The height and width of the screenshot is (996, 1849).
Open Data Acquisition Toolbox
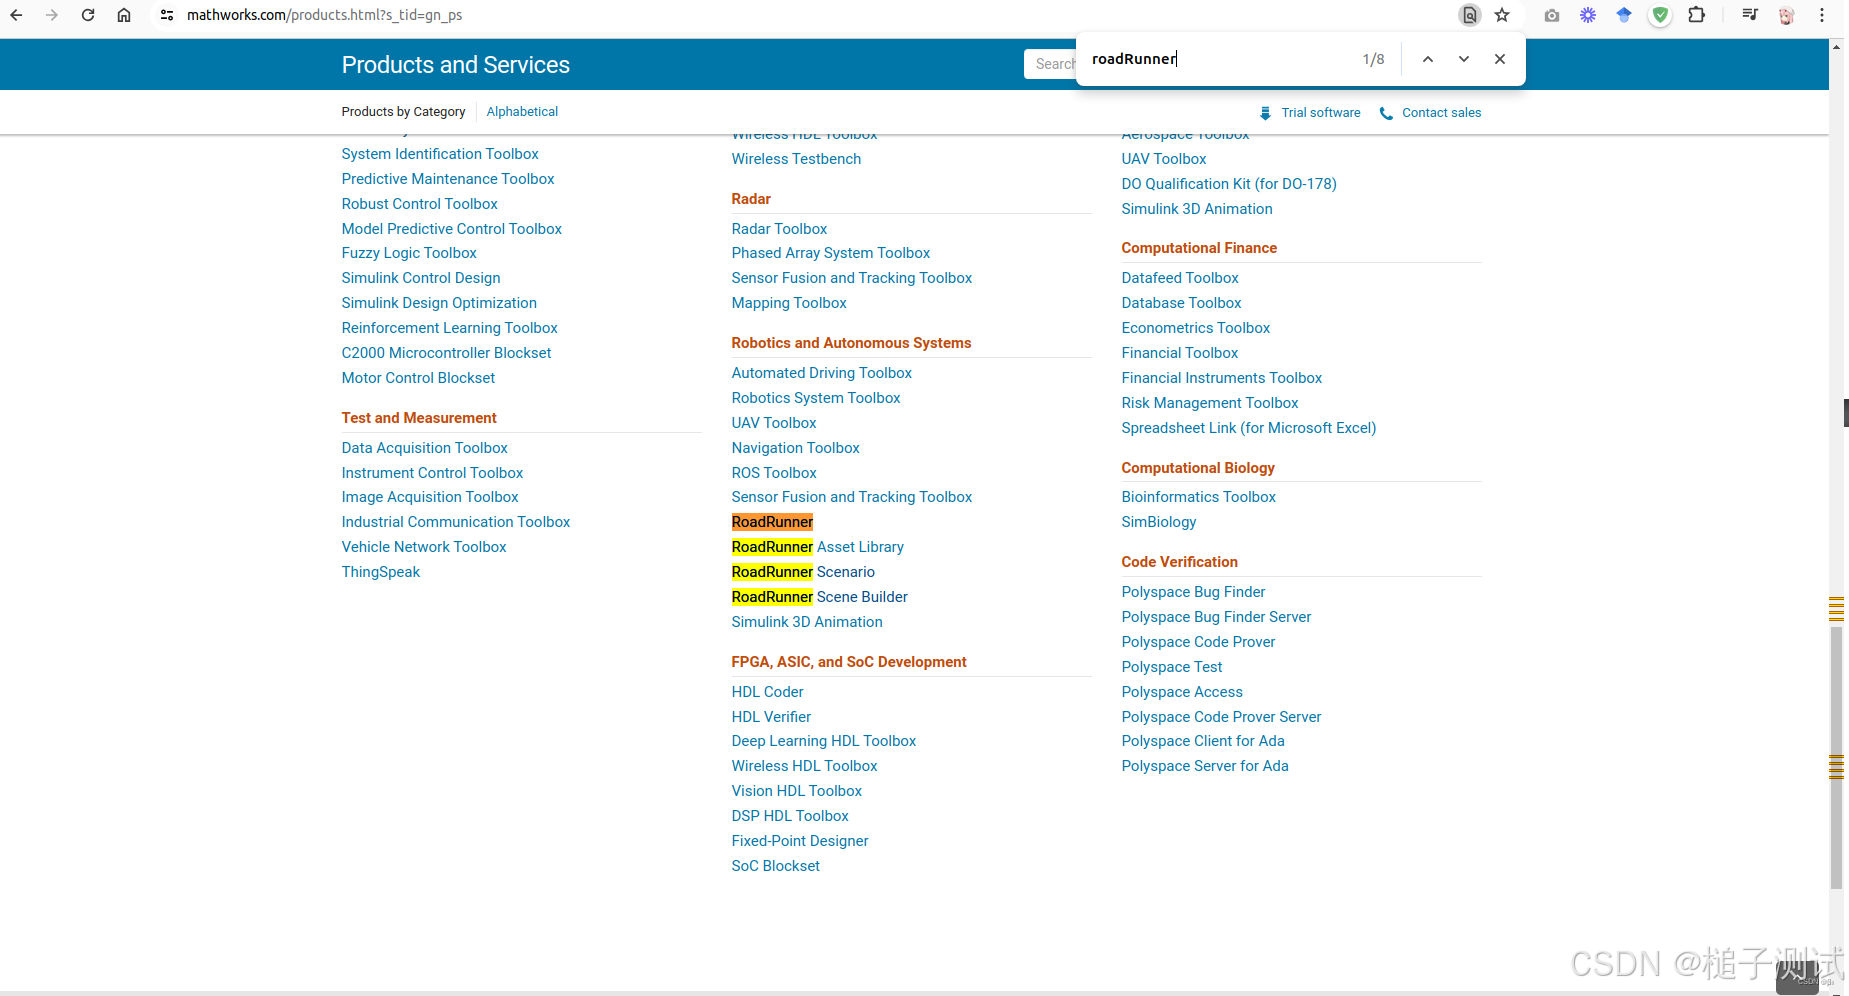coord(424,448)
